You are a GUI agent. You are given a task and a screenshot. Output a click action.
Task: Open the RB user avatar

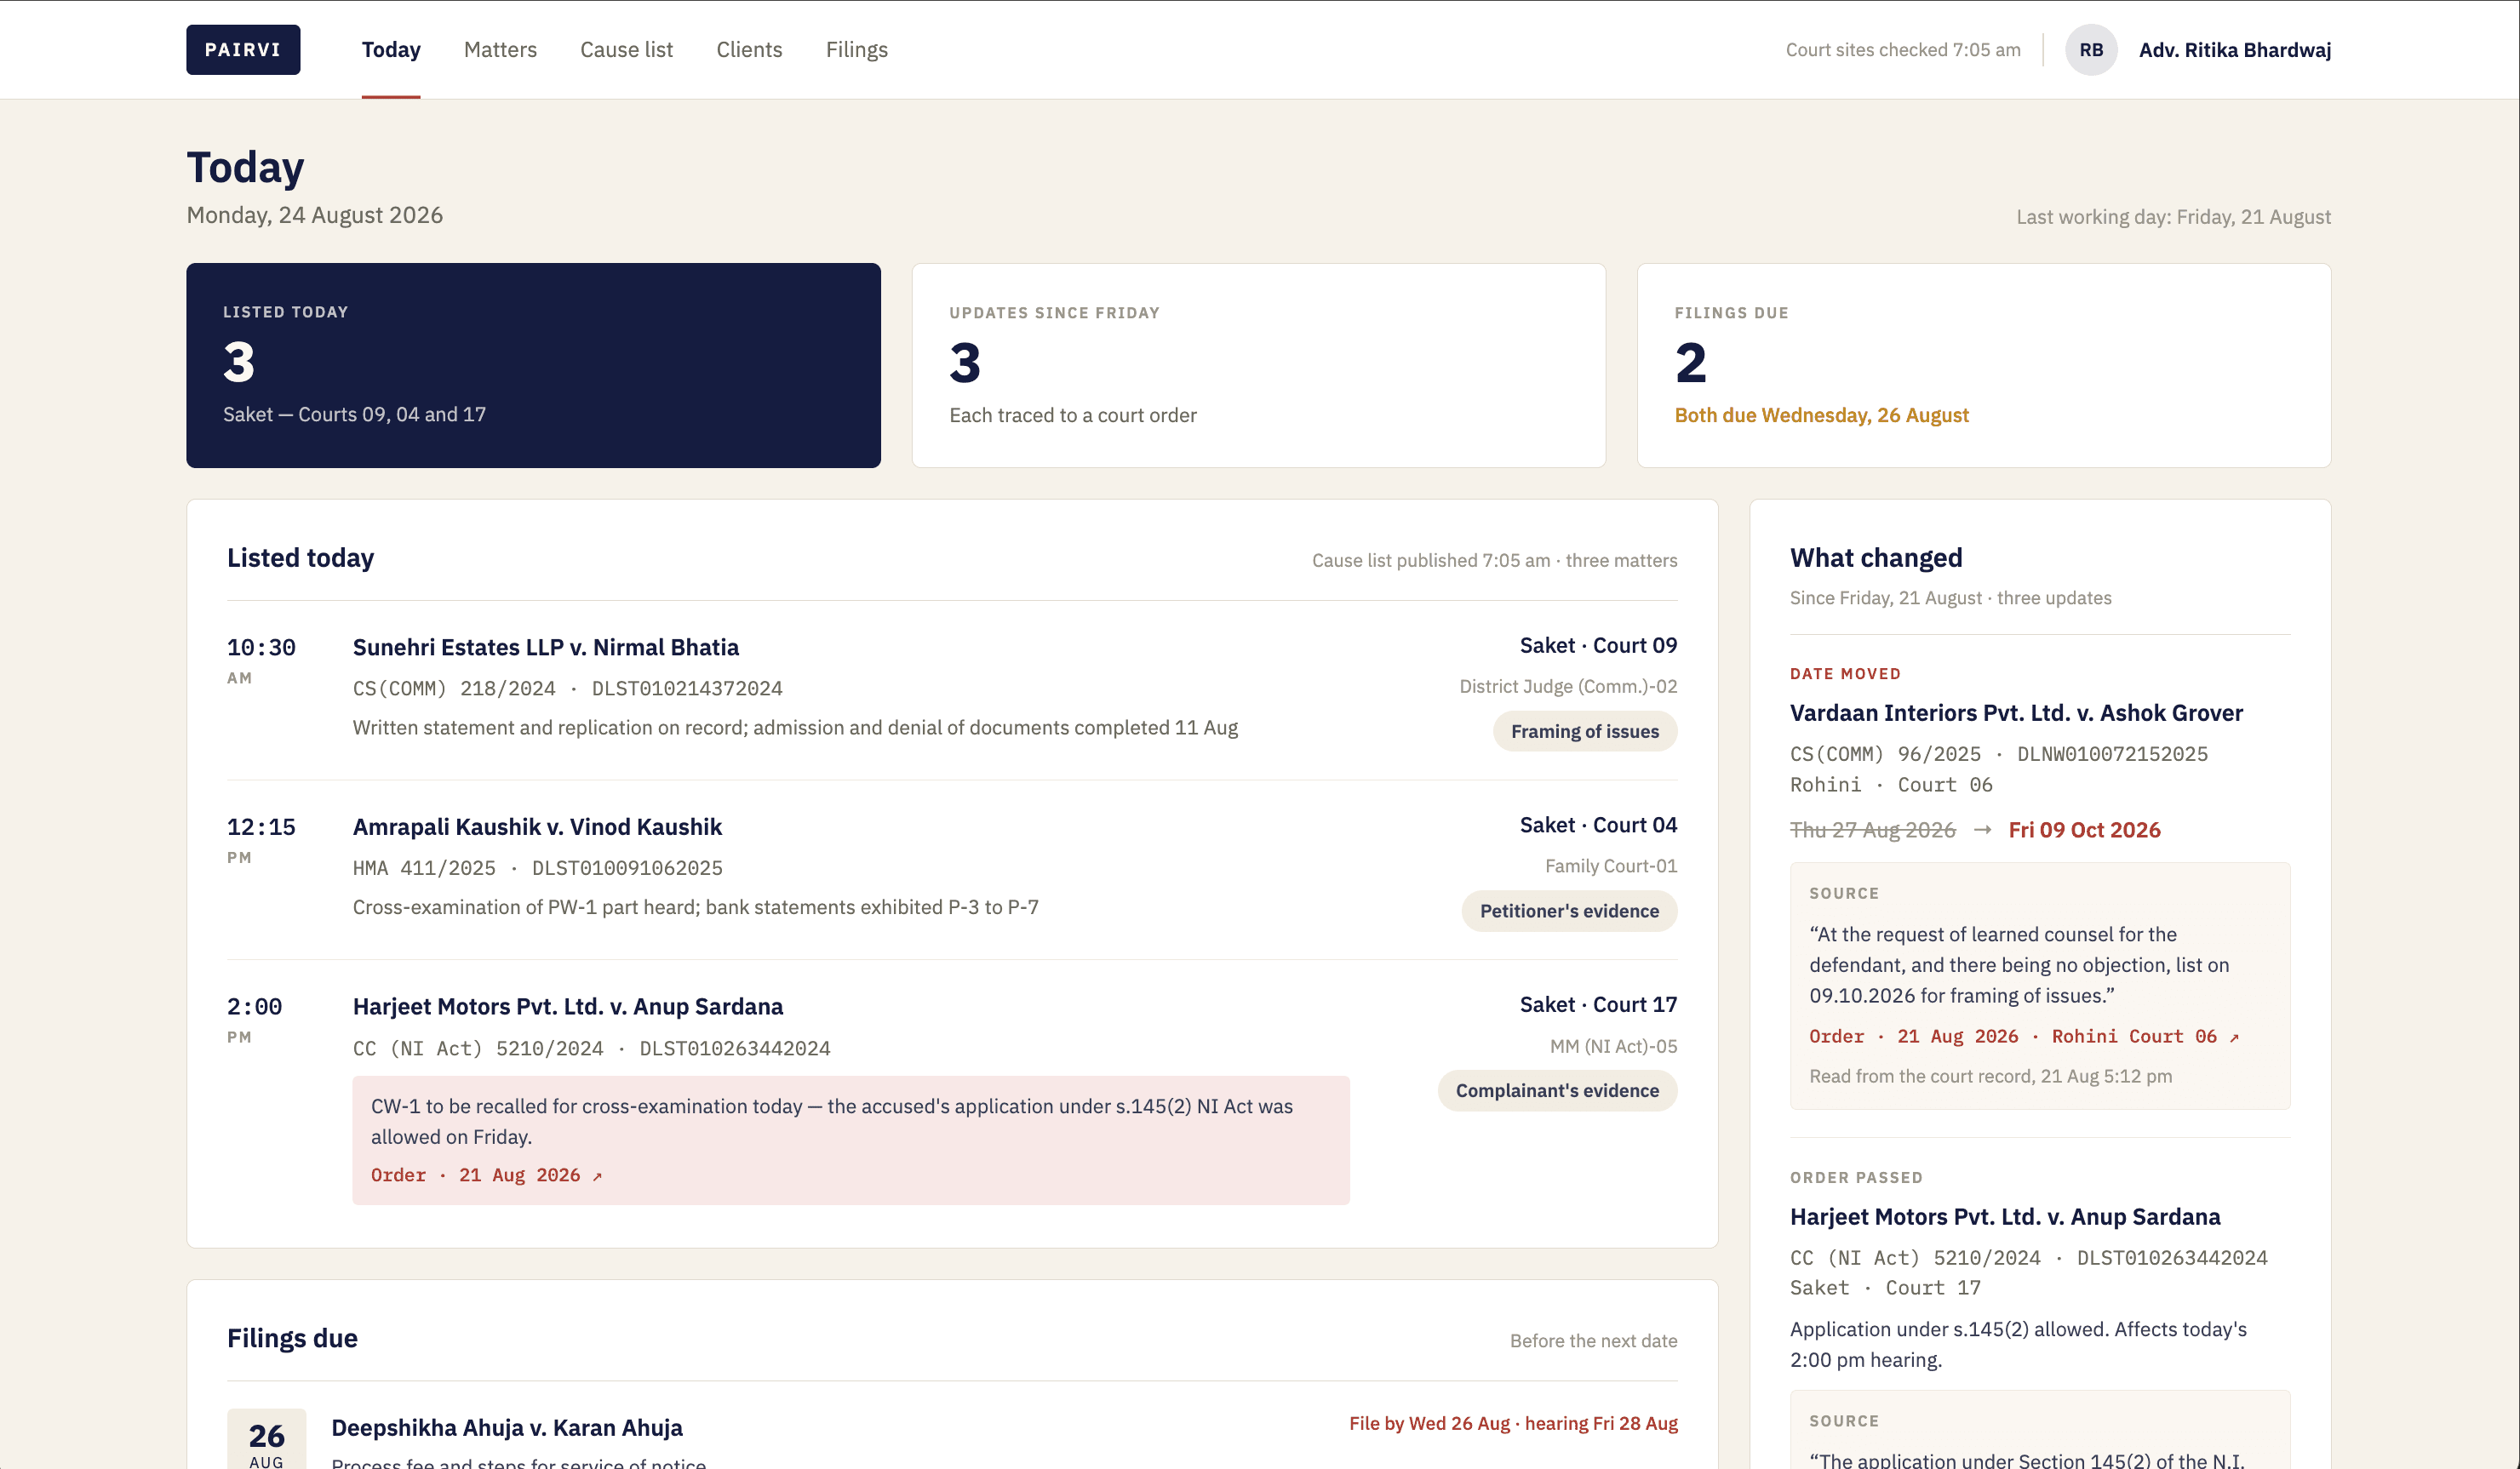2091,50
